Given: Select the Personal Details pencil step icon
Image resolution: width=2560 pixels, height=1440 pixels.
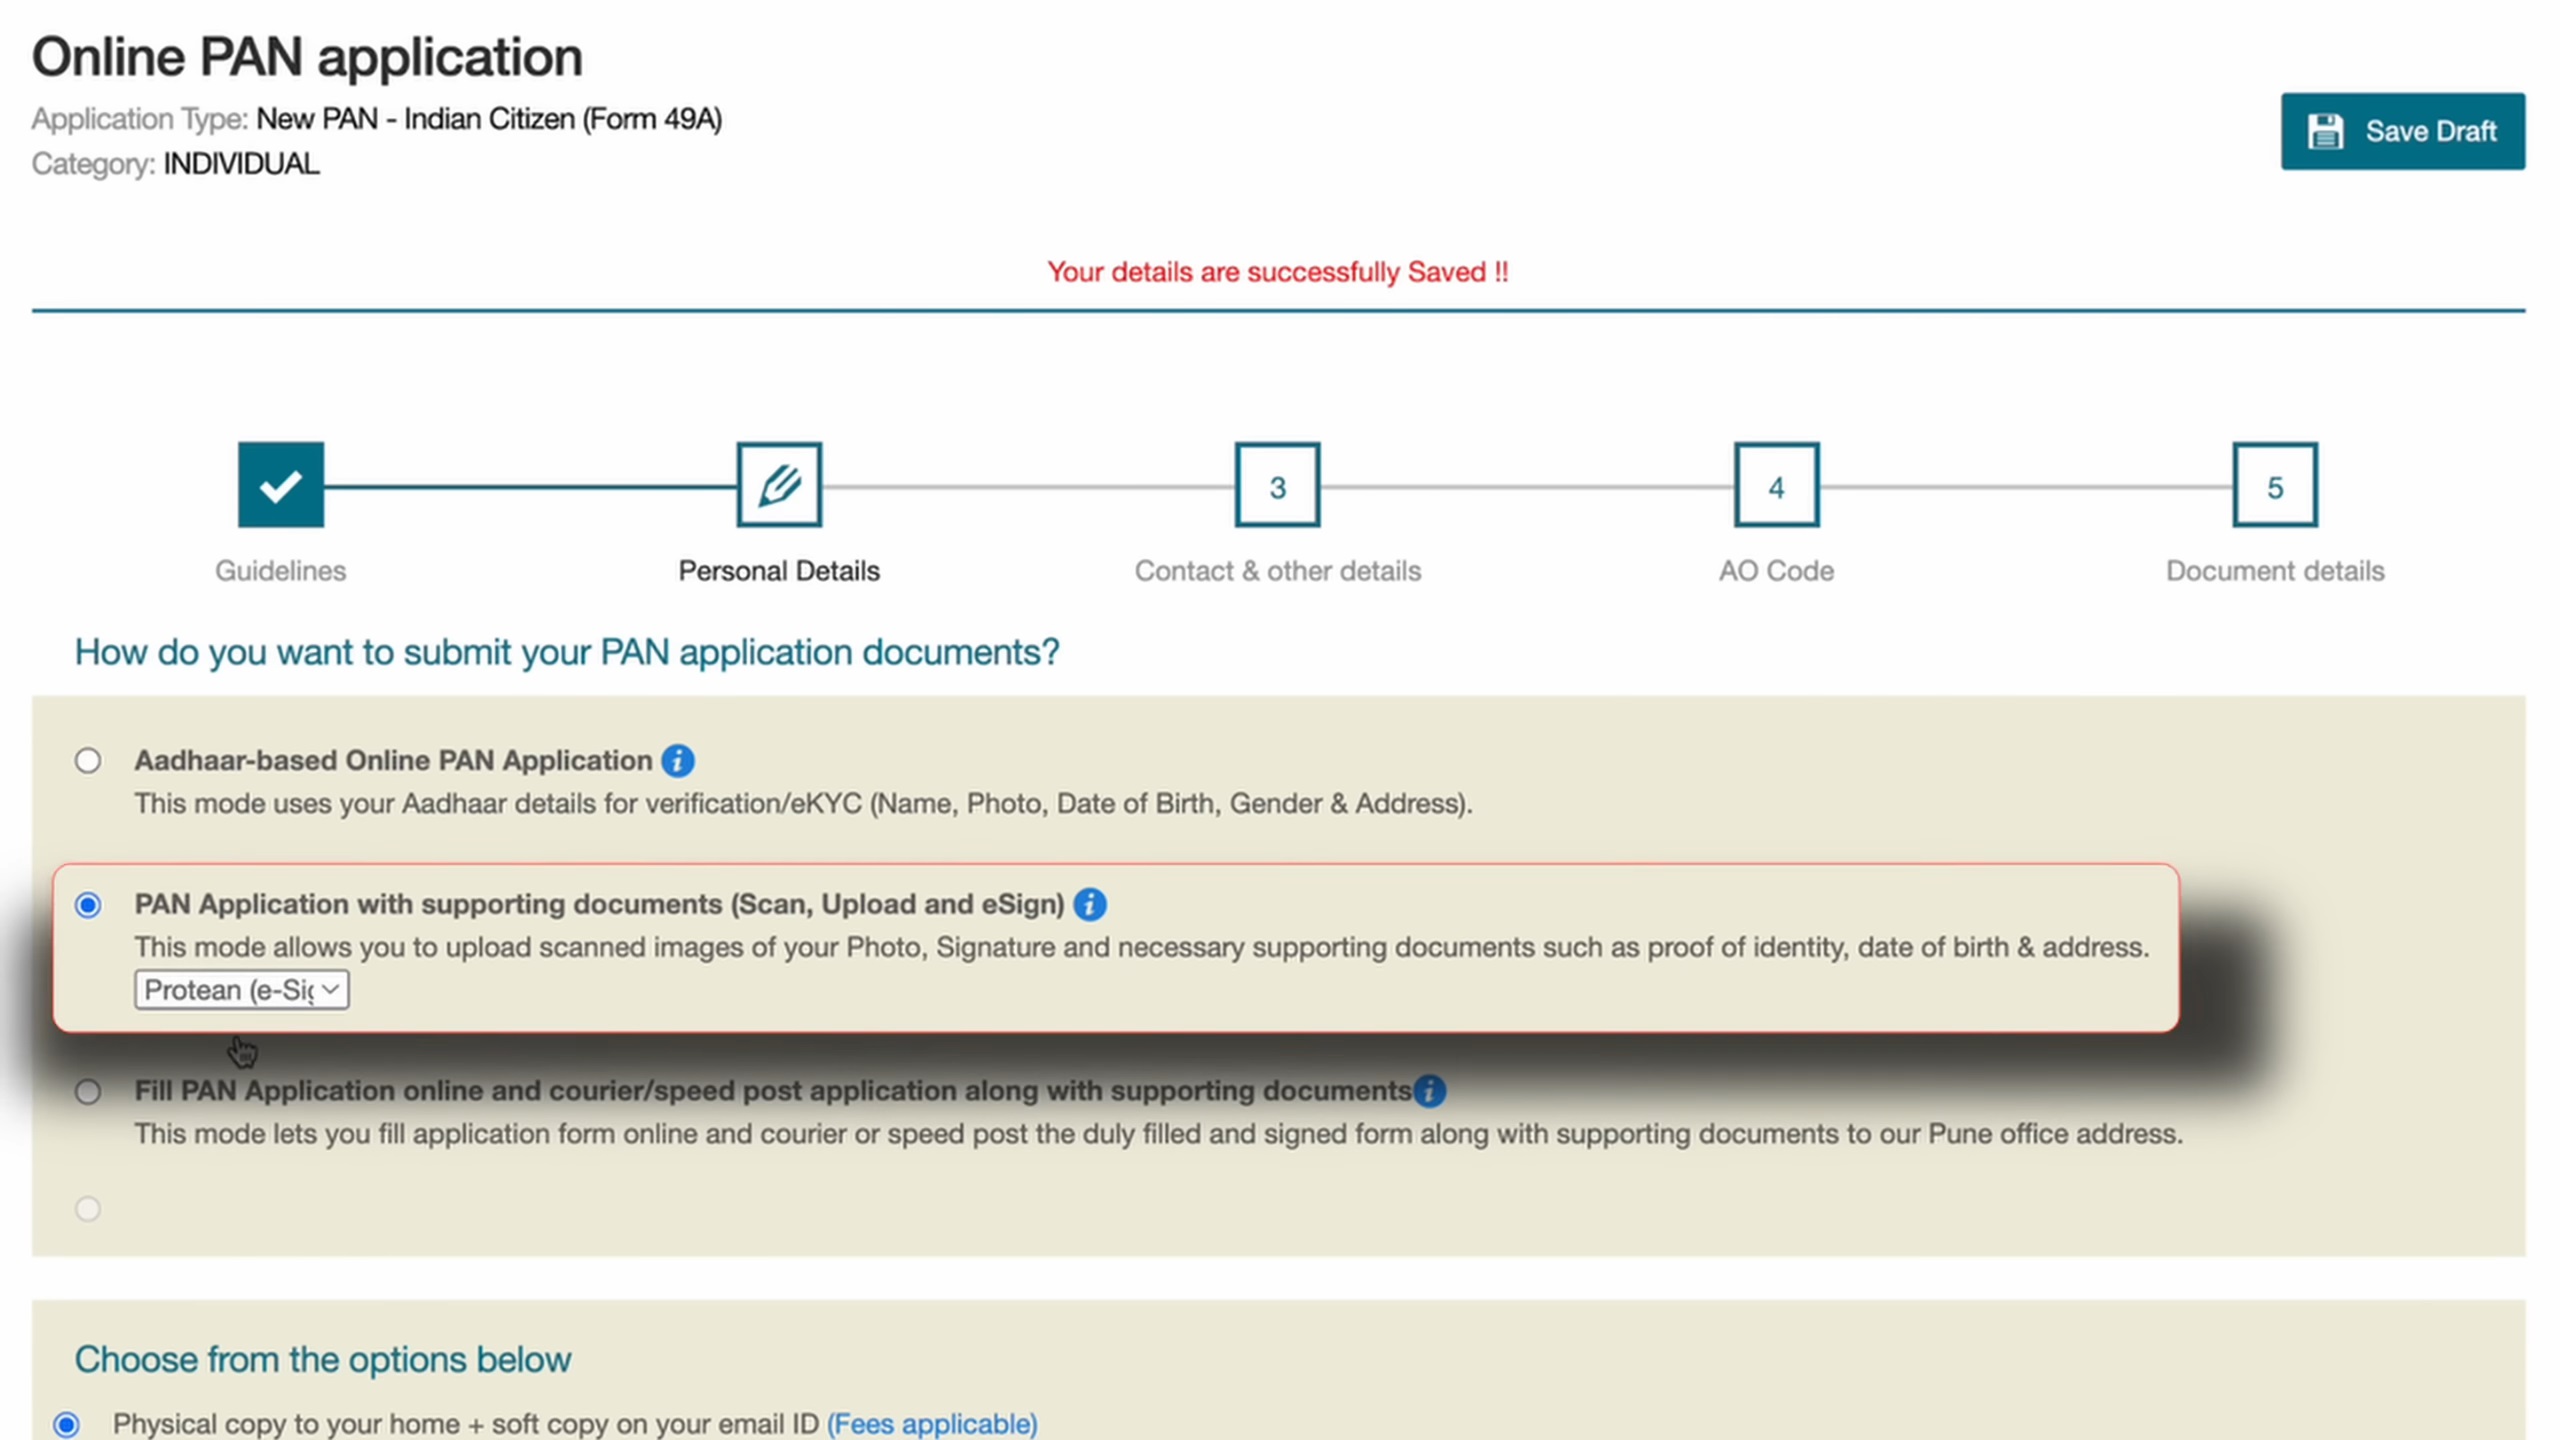Looking at the screenshot, I should (x=779, y=485).
